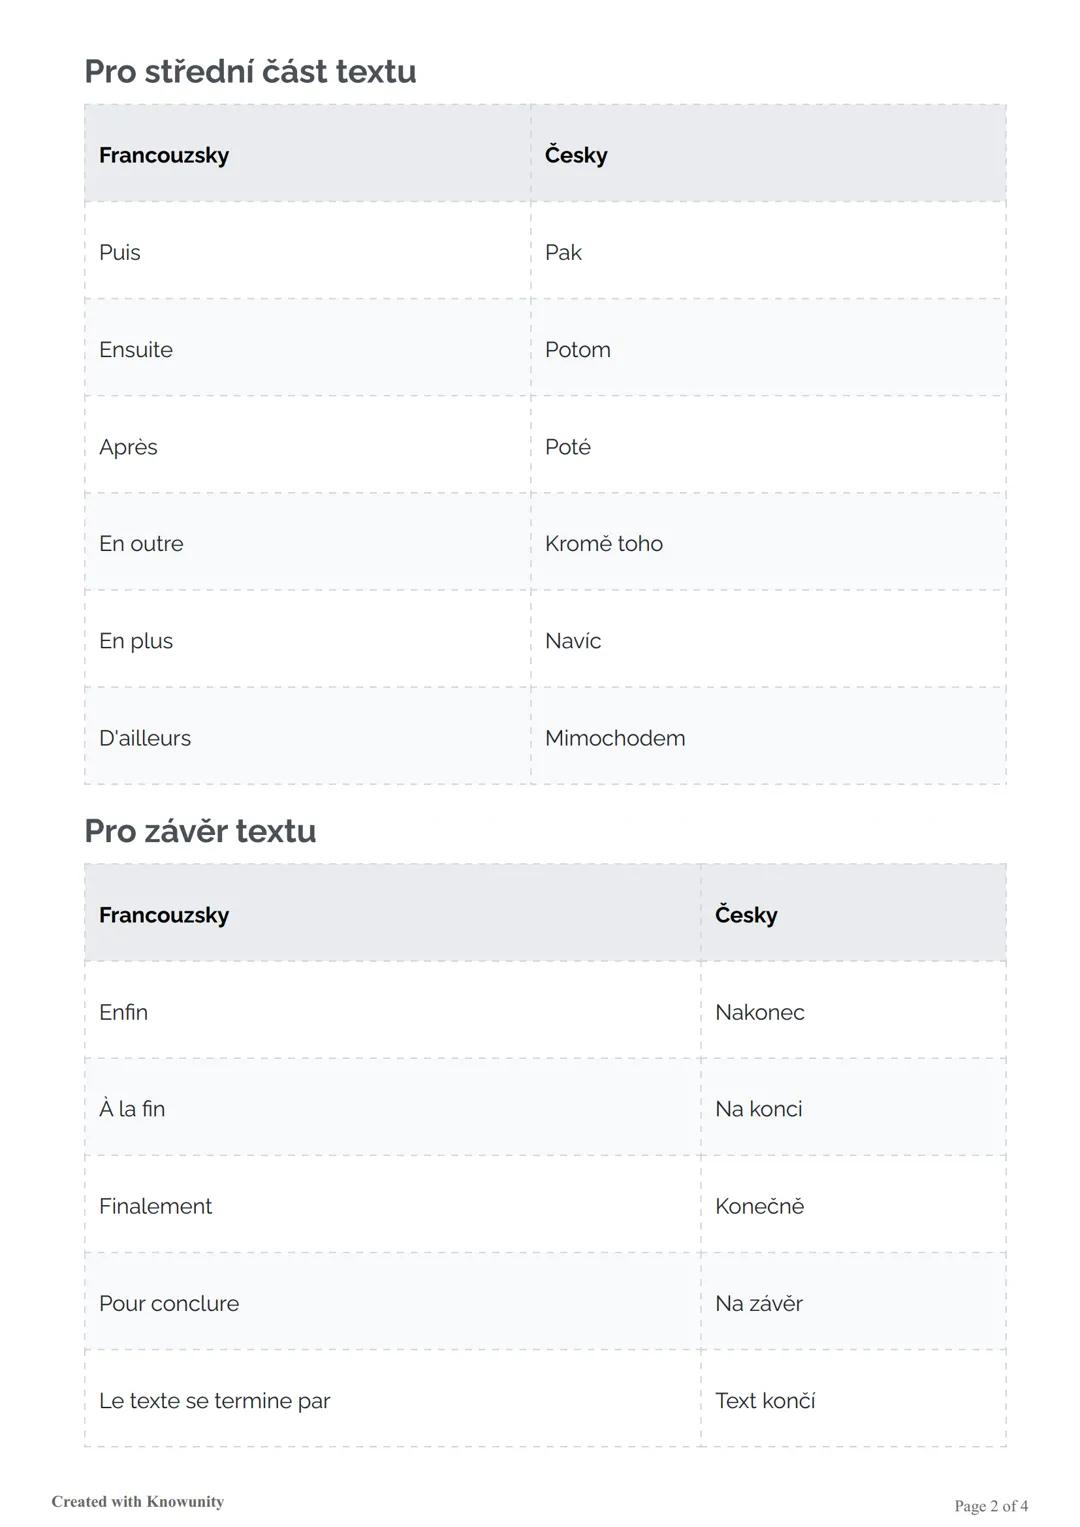This screenshot has width=1080, height=1527.
Task: Select the word 'Ensuite'
Action: pyautogui.click(x=136, y=350)
